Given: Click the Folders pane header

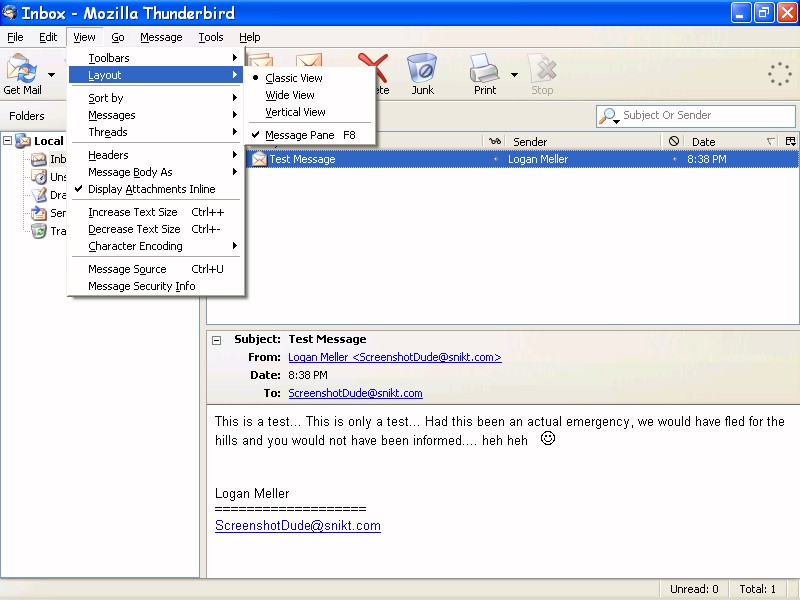Looking at the screenshot, I should pos(27,116).
